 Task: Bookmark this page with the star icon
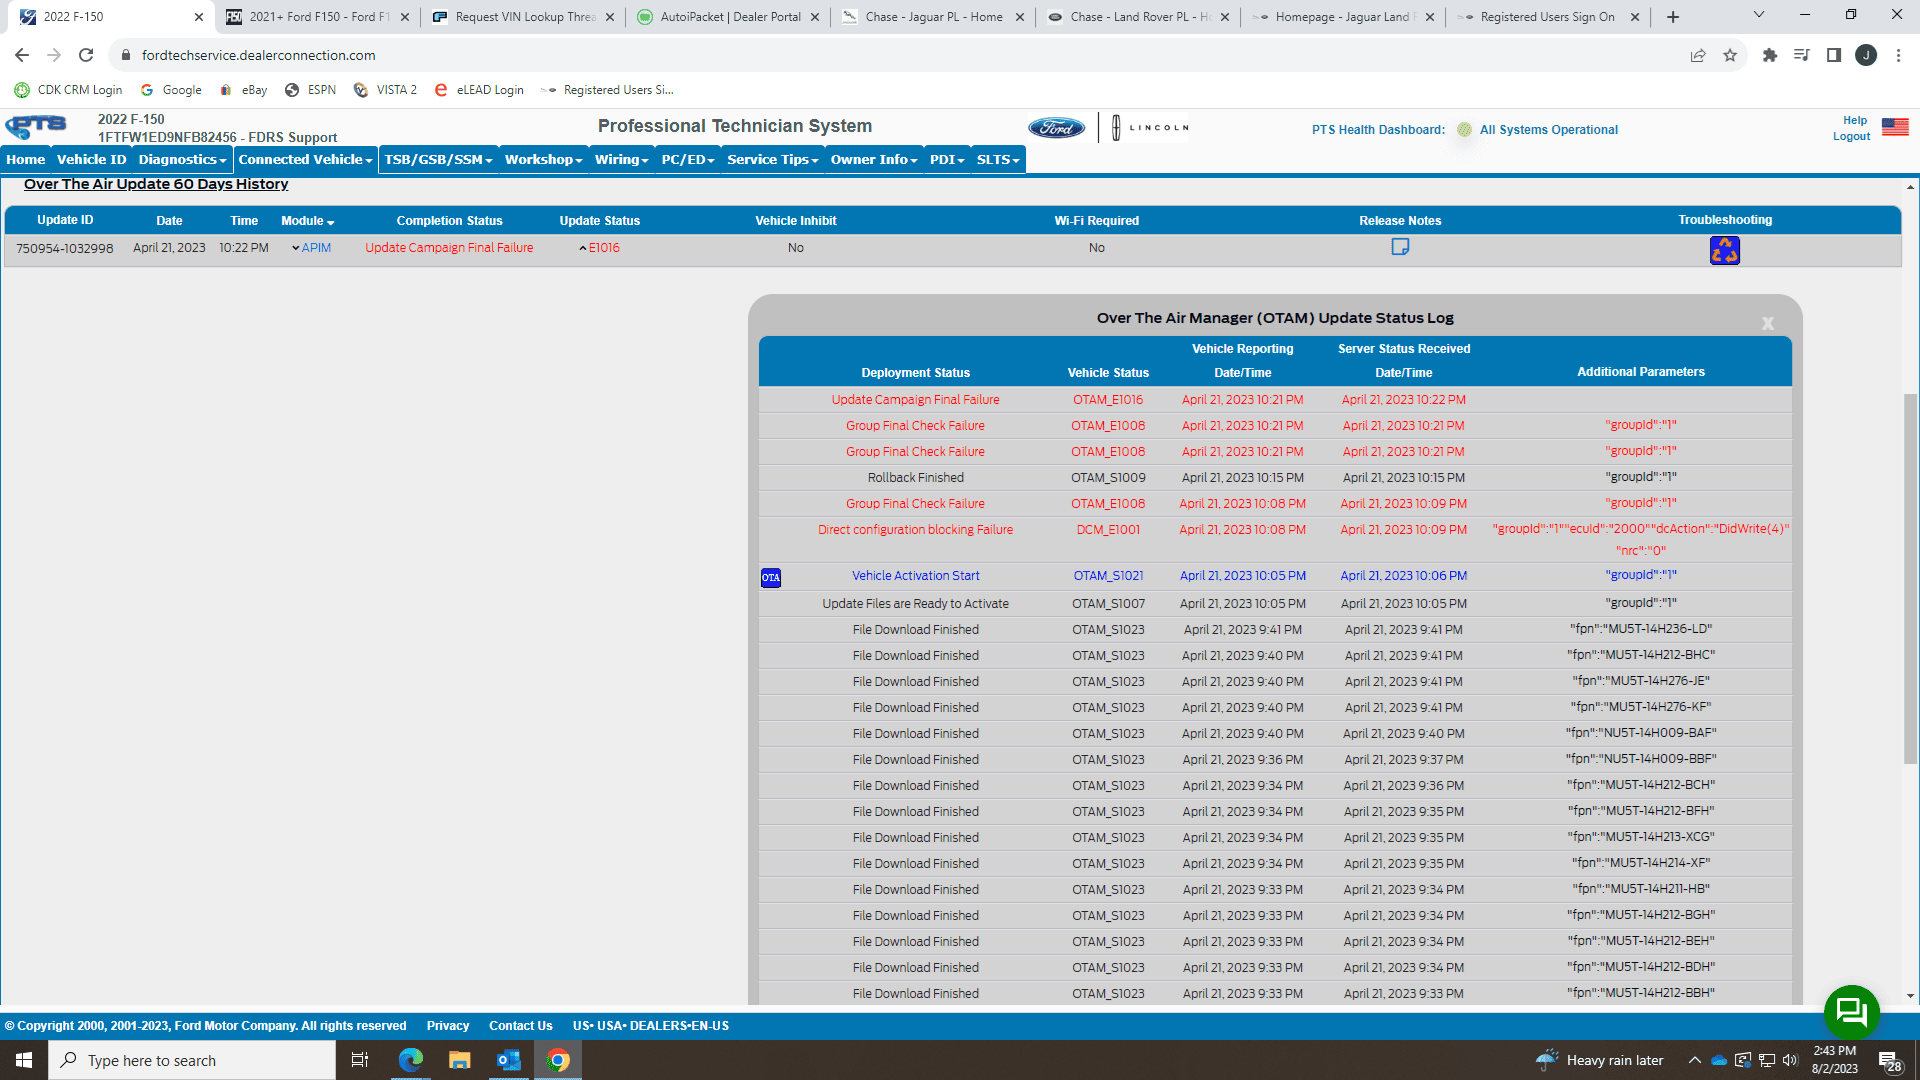click(1730, 55)
